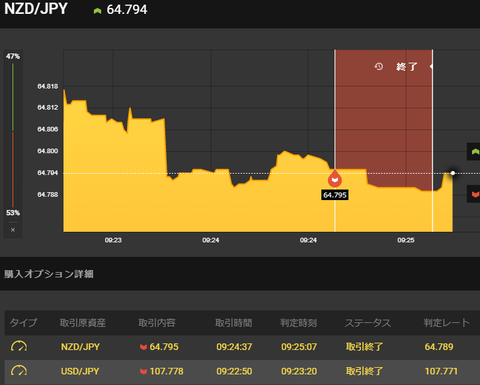
Task: Click the history clock icon next to 終了
Action: (x=379, y=67)
